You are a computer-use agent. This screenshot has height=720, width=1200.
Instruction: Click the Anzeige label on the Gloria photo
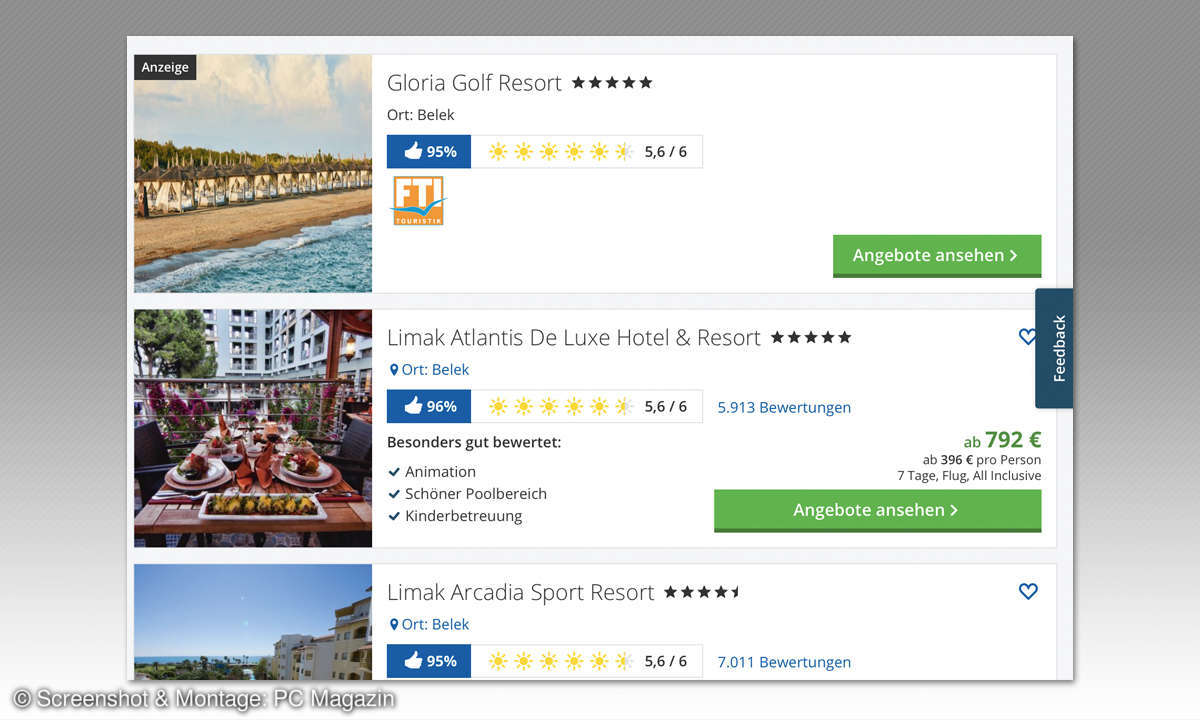[x=165, y=67]
